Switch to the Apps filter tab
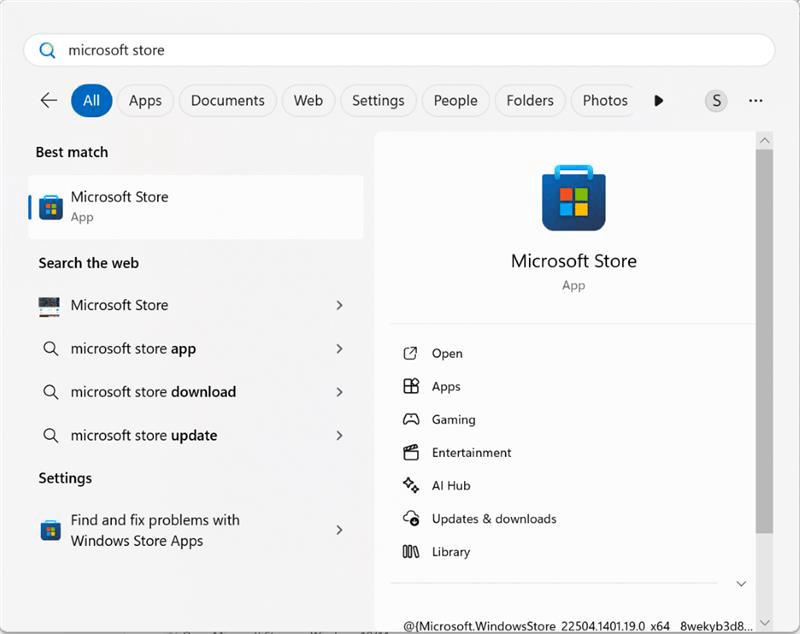Image resolution: width=800 pixels, height=634 pixels. coord(145,100)
